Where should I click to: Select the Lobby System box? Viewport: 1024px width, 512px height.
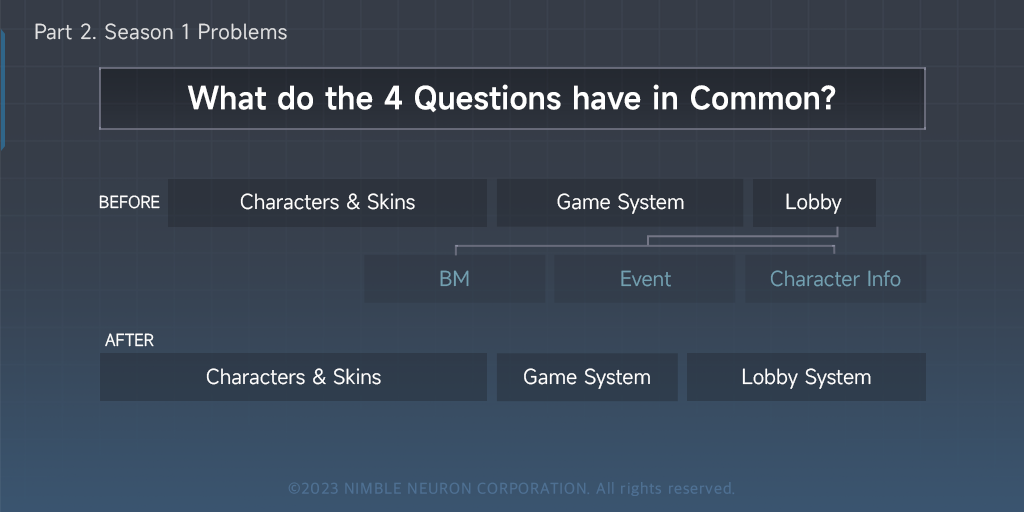click(x=806, y=377)
